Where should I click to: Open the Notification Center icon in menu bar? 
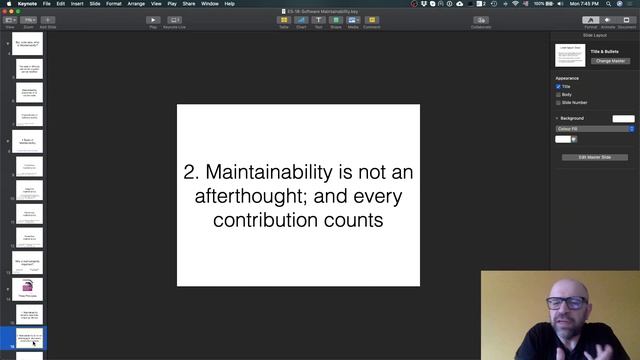(x=631, y=4)
